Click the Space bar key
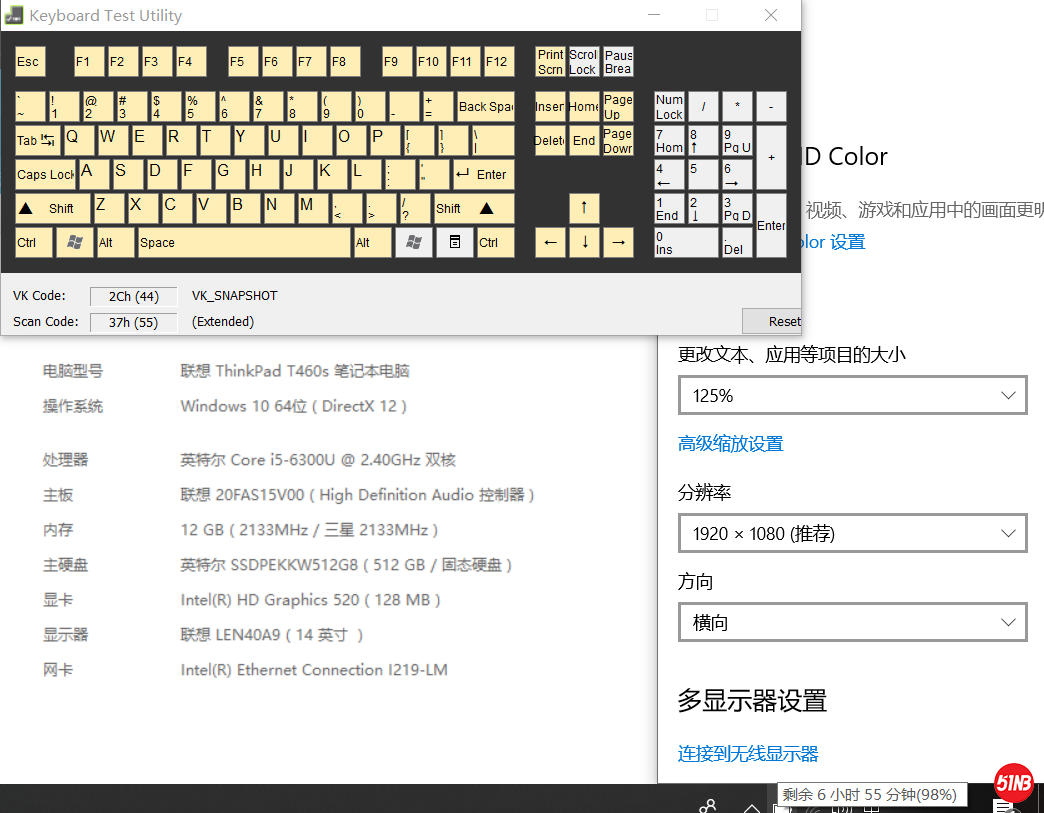 coord(244,242)
